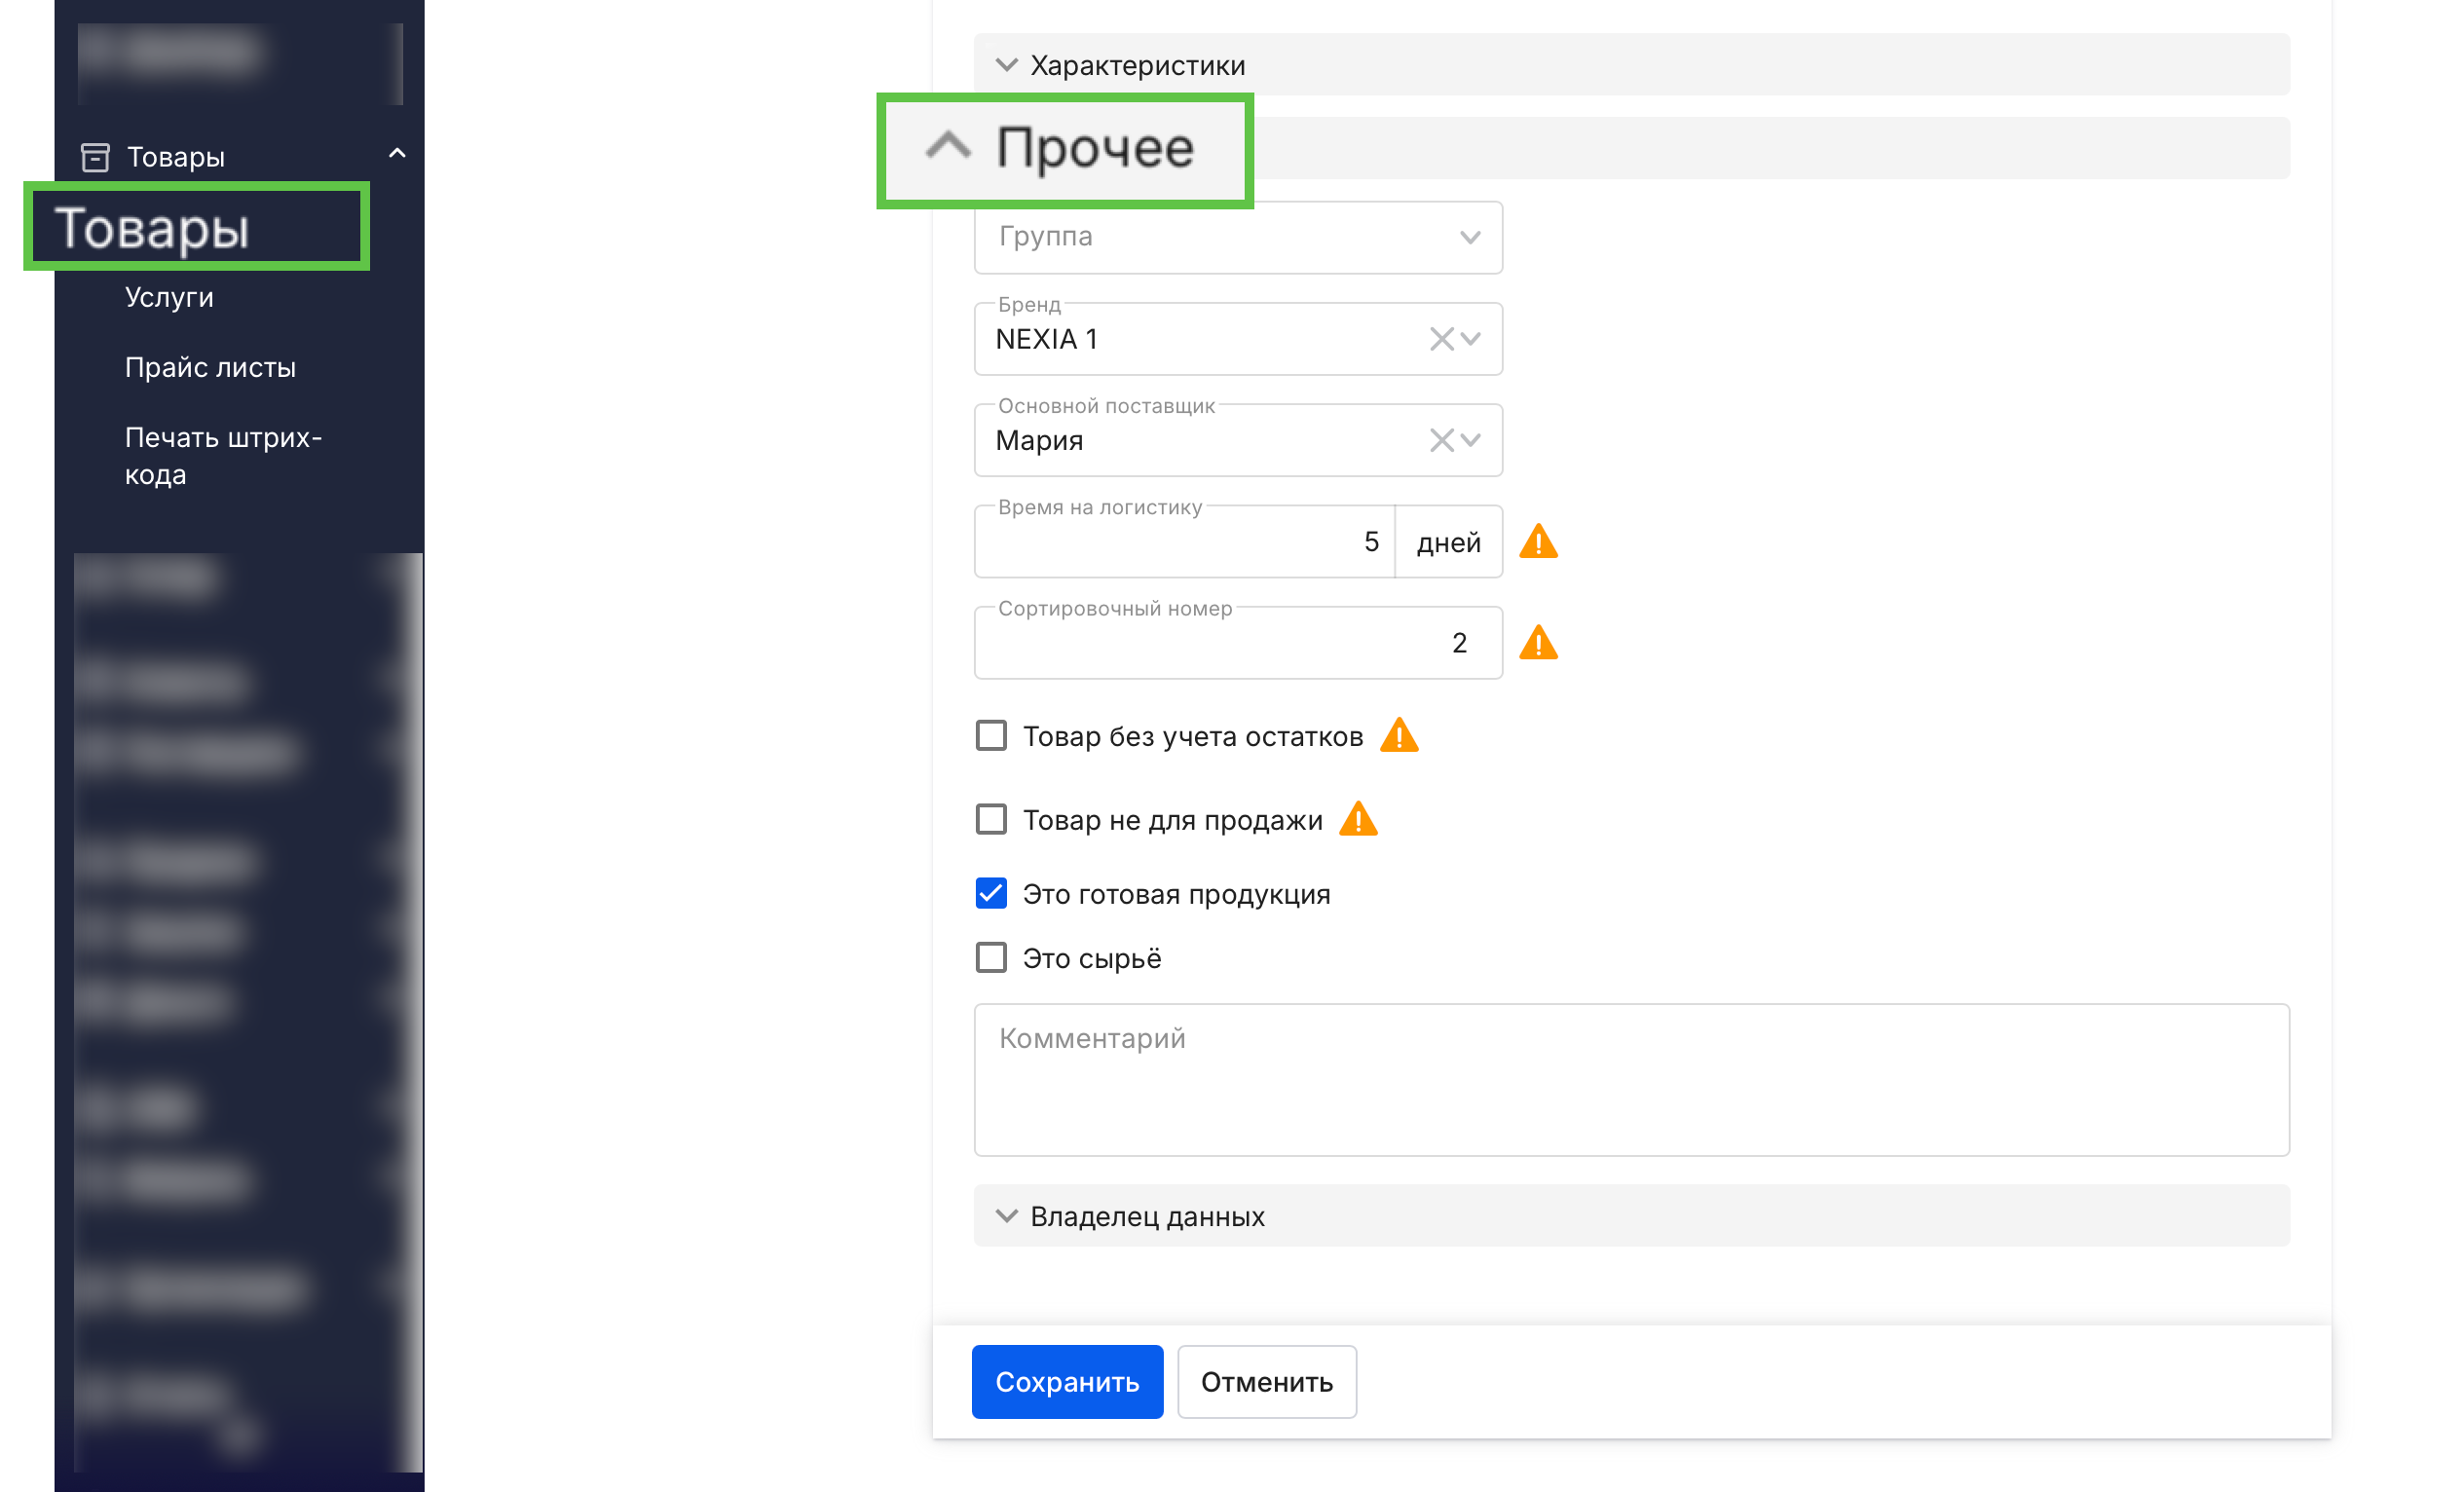The image size is (2464, 1492).
Task: Enable Товар без учета остатков checkbox
Action: point(991,736)
